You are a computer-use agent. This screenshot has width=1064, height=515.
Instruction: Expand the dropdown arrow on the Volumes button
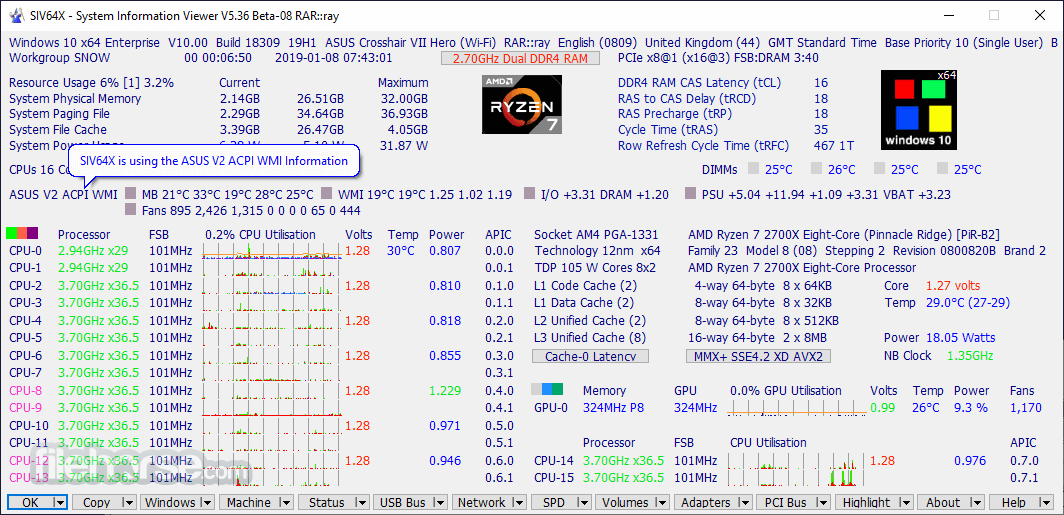(x=663, y=503)
